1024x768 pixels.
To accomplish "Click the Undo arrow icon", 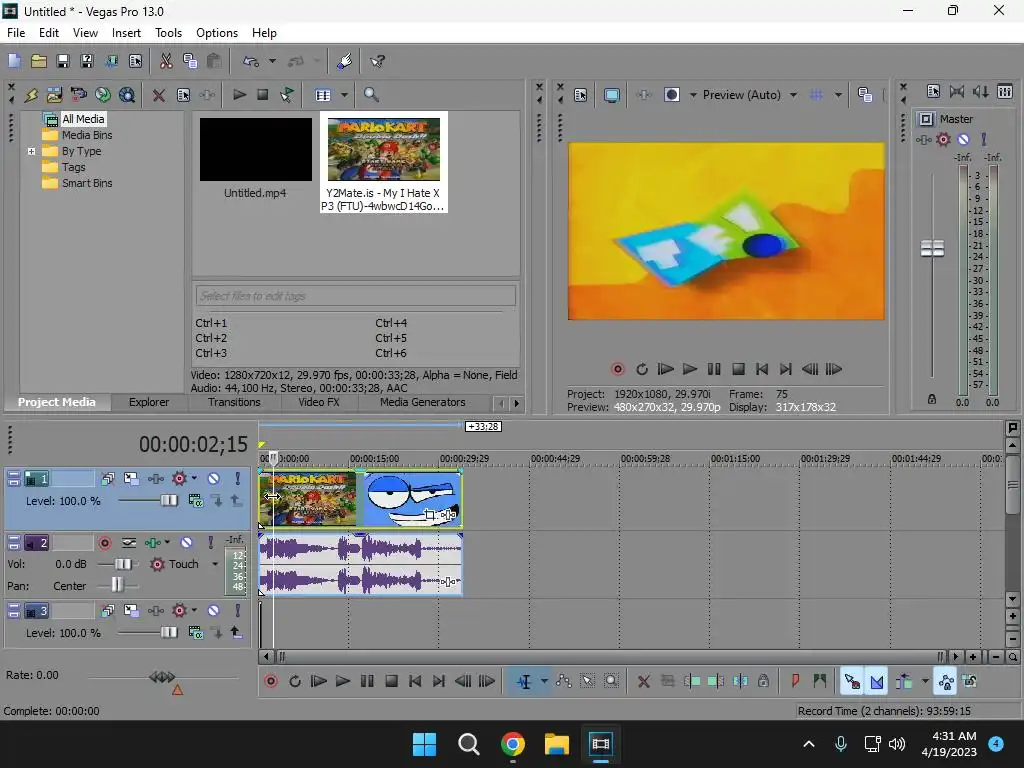I will [x=251, y=61].
